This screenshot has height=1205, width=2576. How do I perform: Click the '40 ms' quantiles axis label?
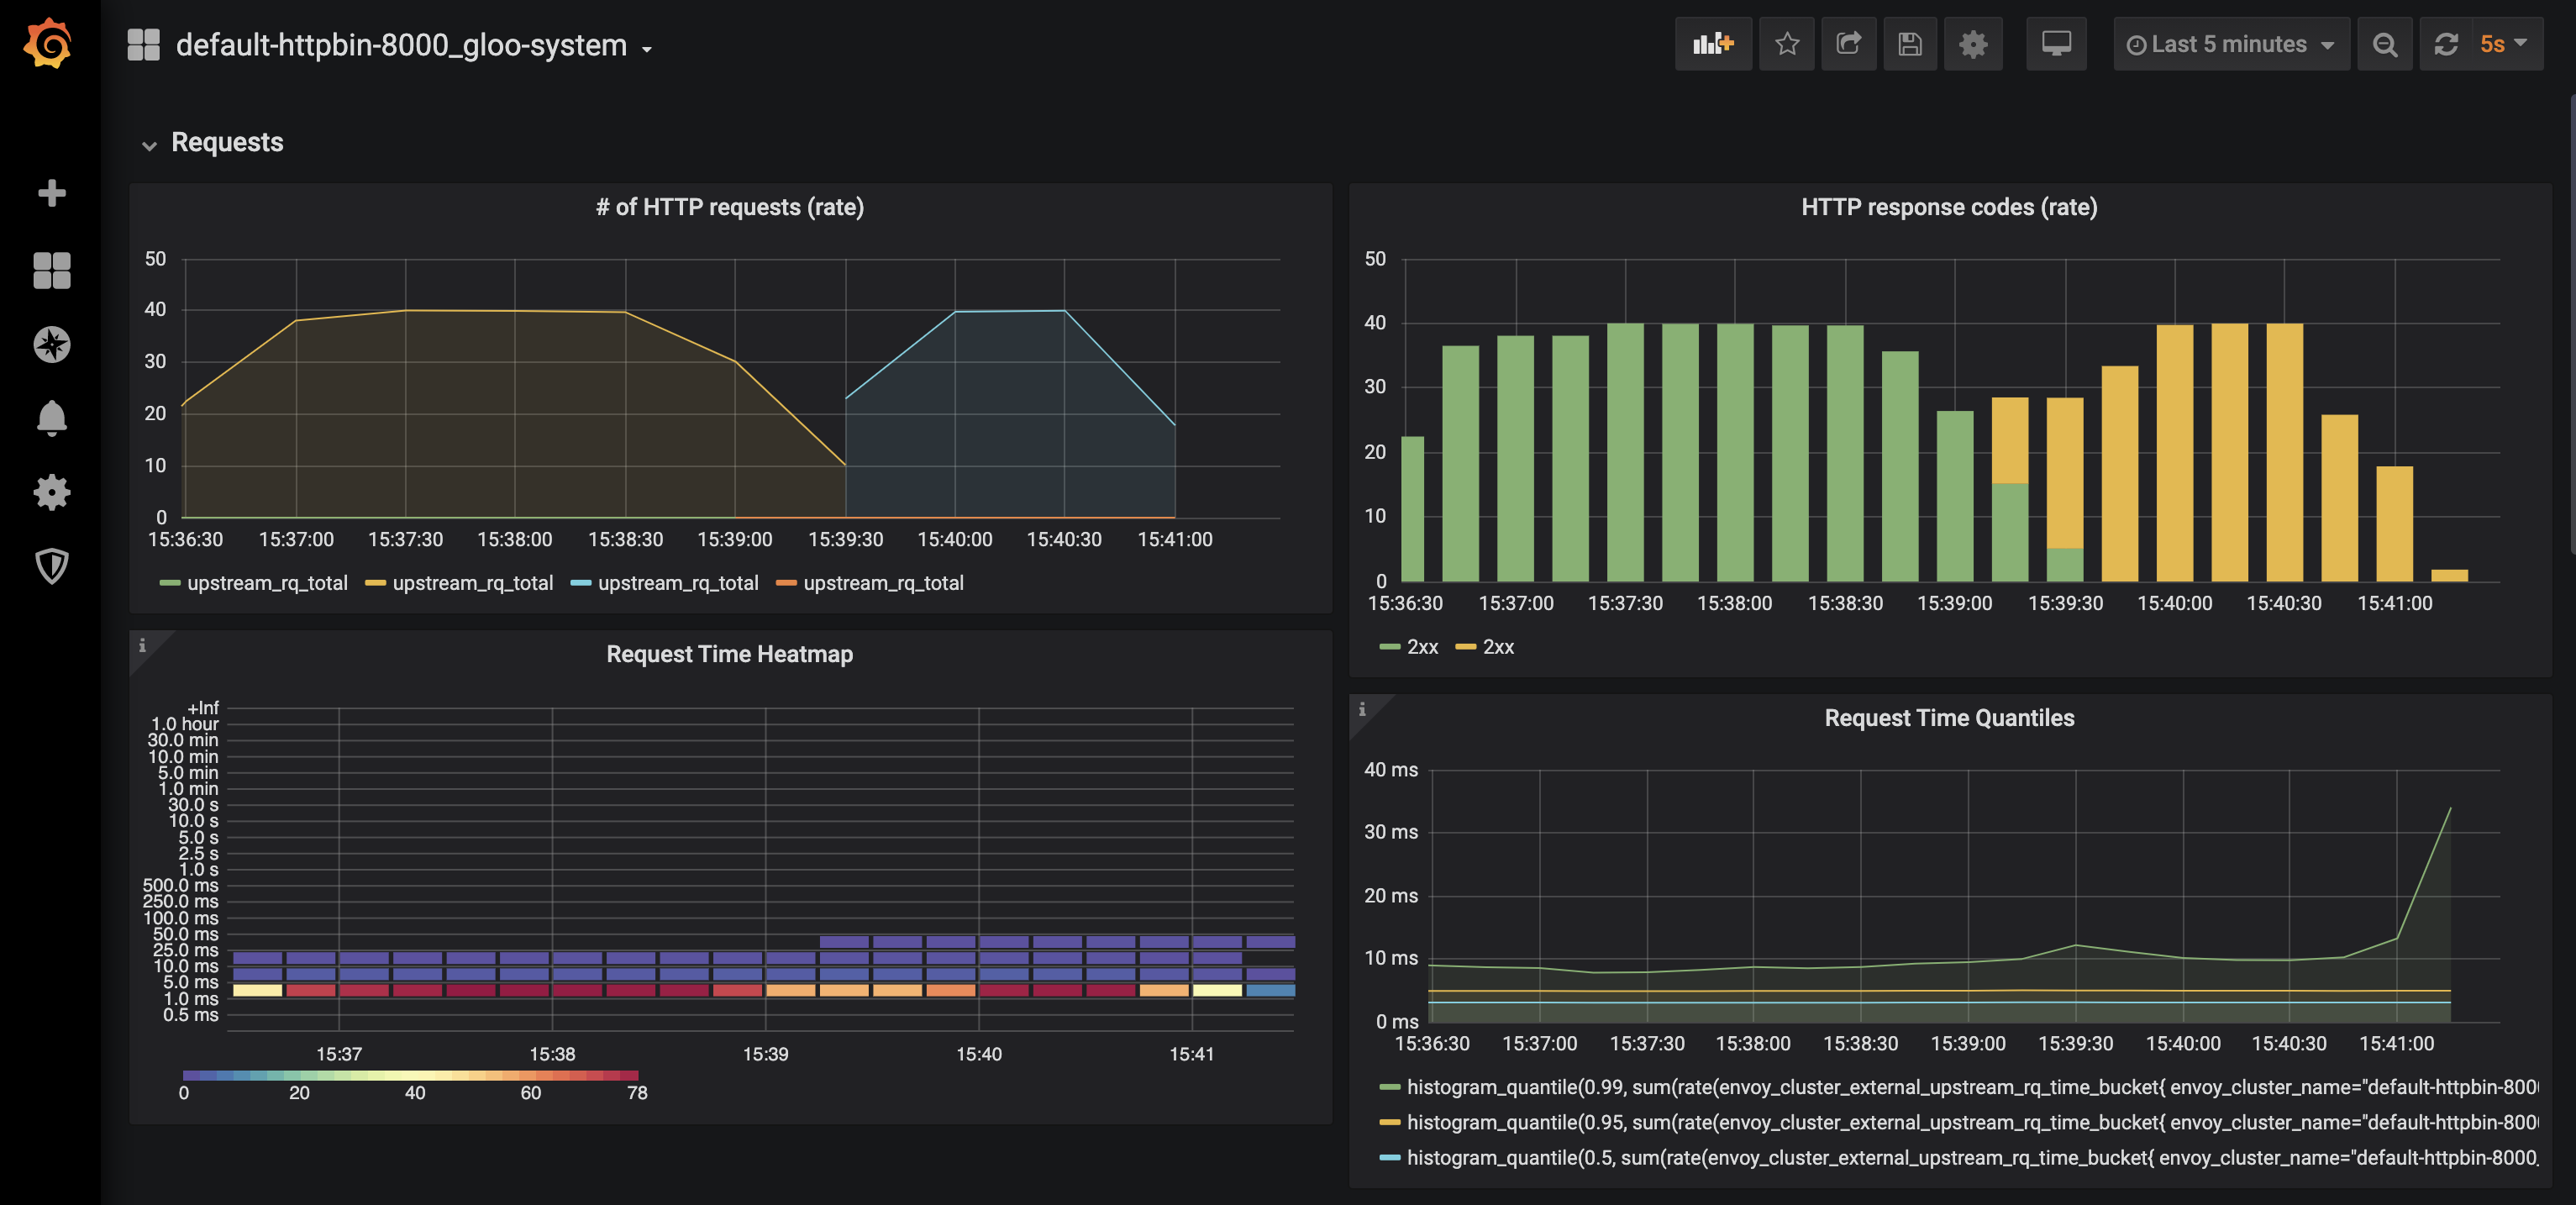coord(1391,770)
